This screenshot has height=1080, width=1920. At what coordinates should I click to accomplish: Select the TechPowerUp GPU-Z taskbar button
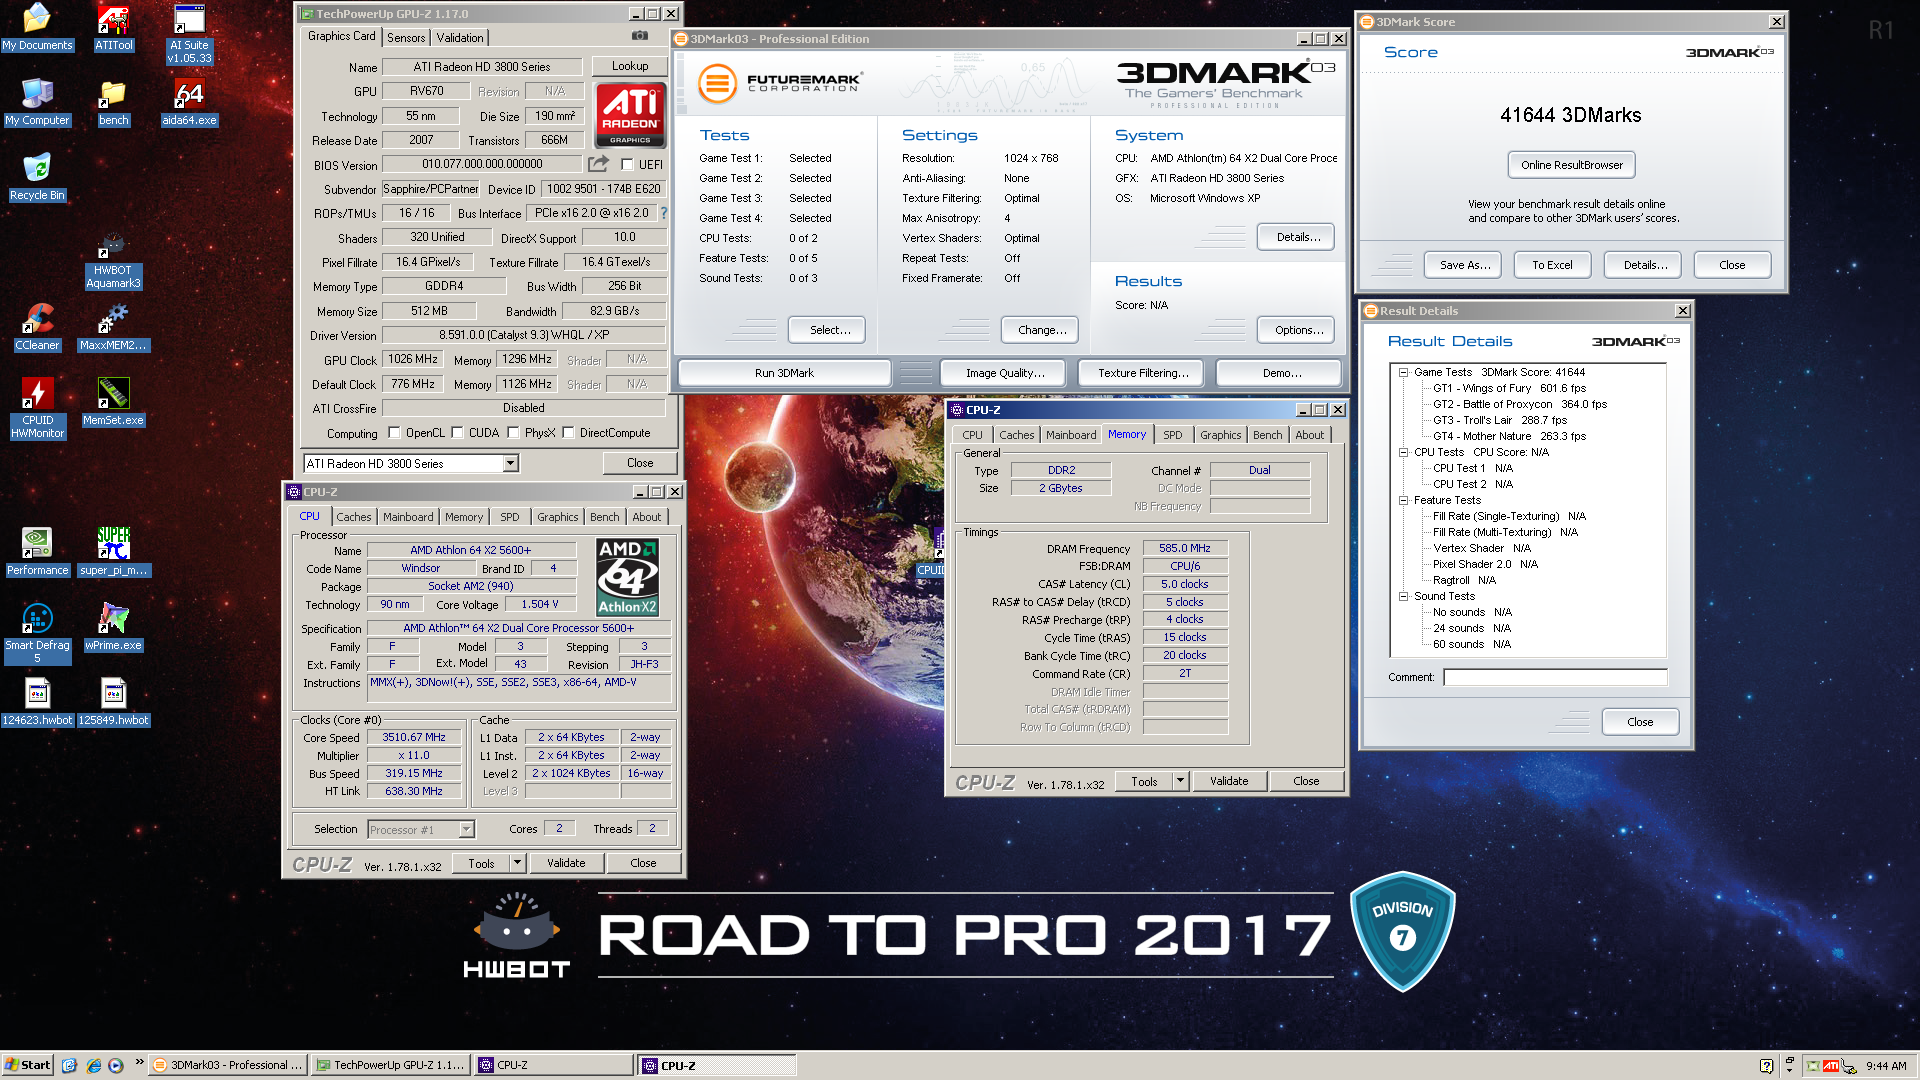[390, 1065]
